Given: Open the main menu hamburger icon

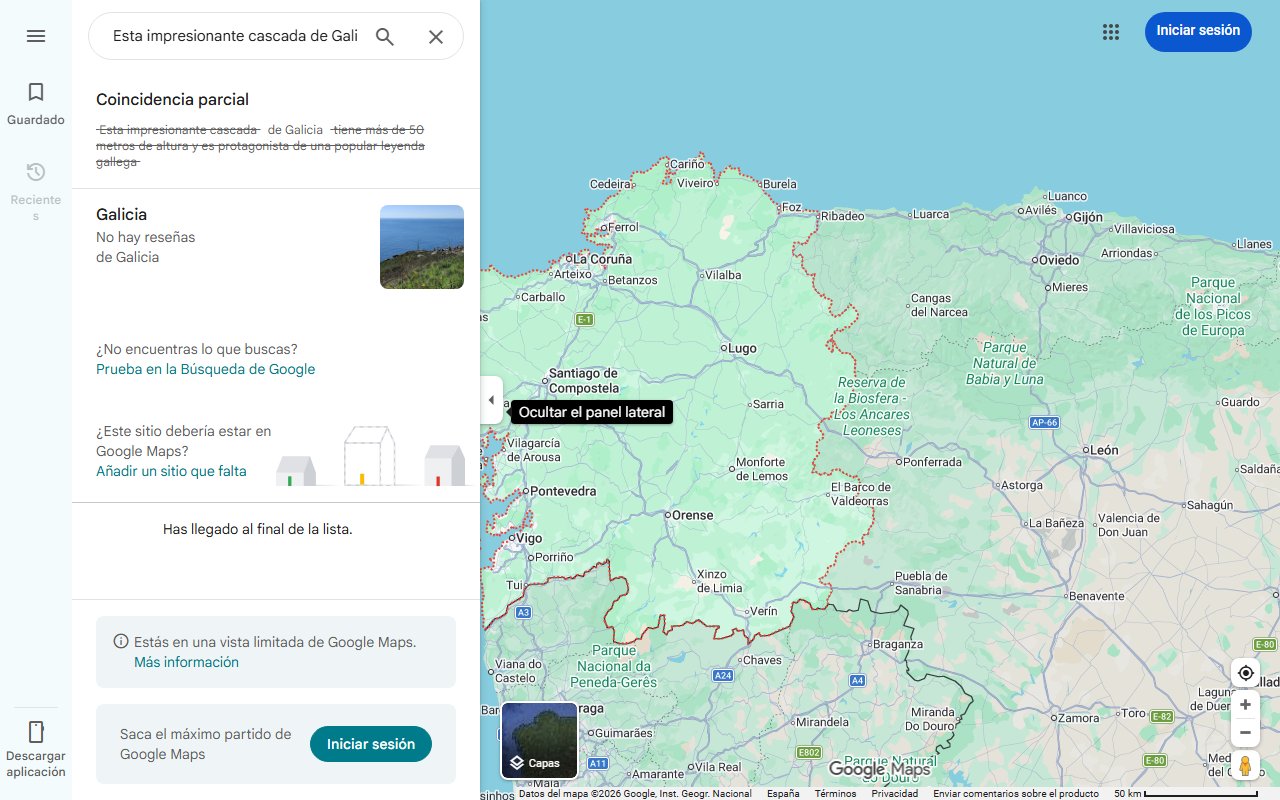Looking at the screenshot, I should point(36,36).
